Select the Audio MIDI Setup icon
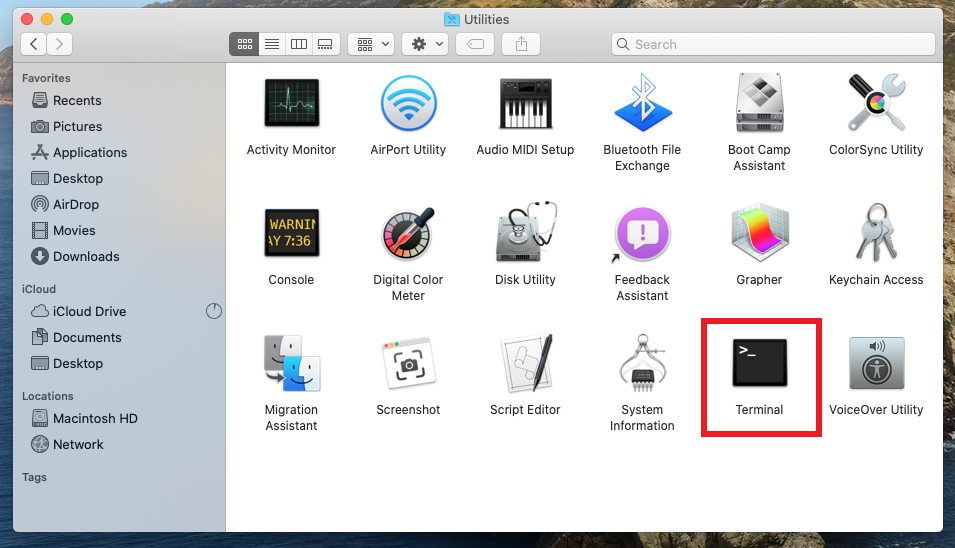This screenshot has width=955, height=548. (x=526, y=103)
